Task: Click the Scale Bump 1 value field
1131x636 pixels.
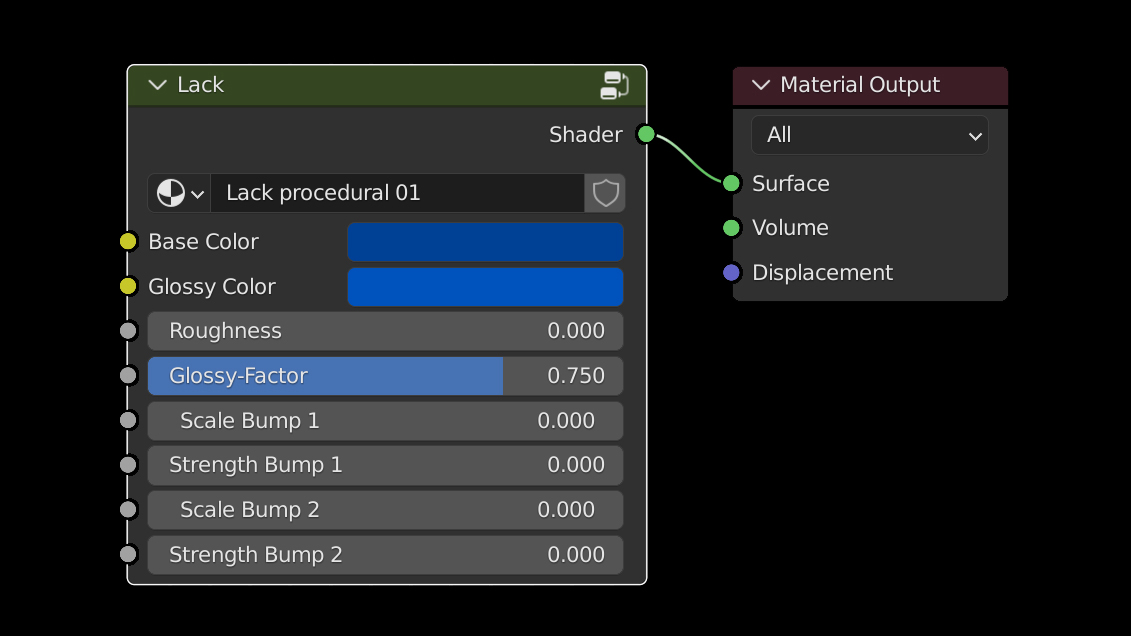Action: (385, 421)
